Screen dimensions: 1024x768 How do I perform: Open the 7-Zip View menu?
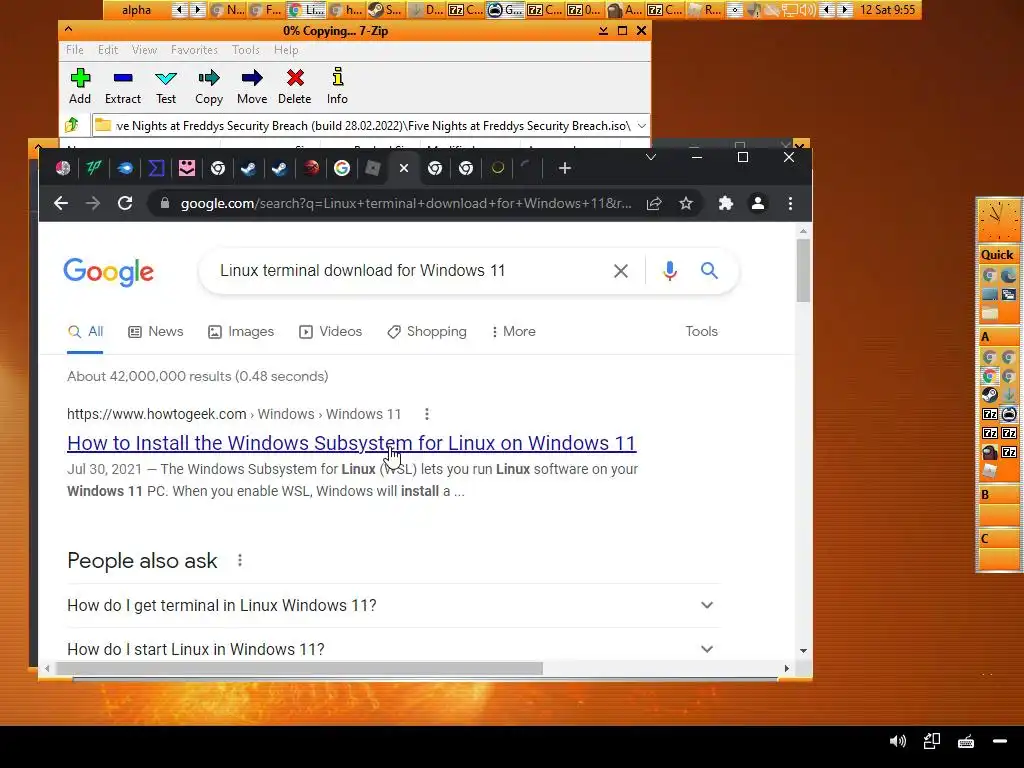[144, 50]
